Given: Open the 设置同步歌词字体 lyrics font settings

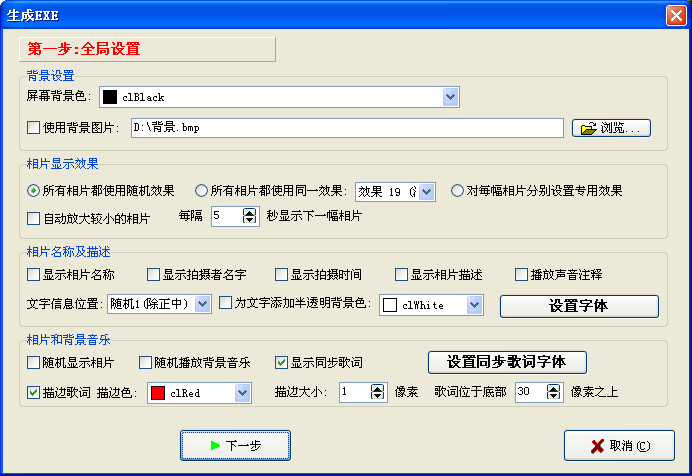Looking at the screenshot, I should pyautogui.click(x=507, y=362).
